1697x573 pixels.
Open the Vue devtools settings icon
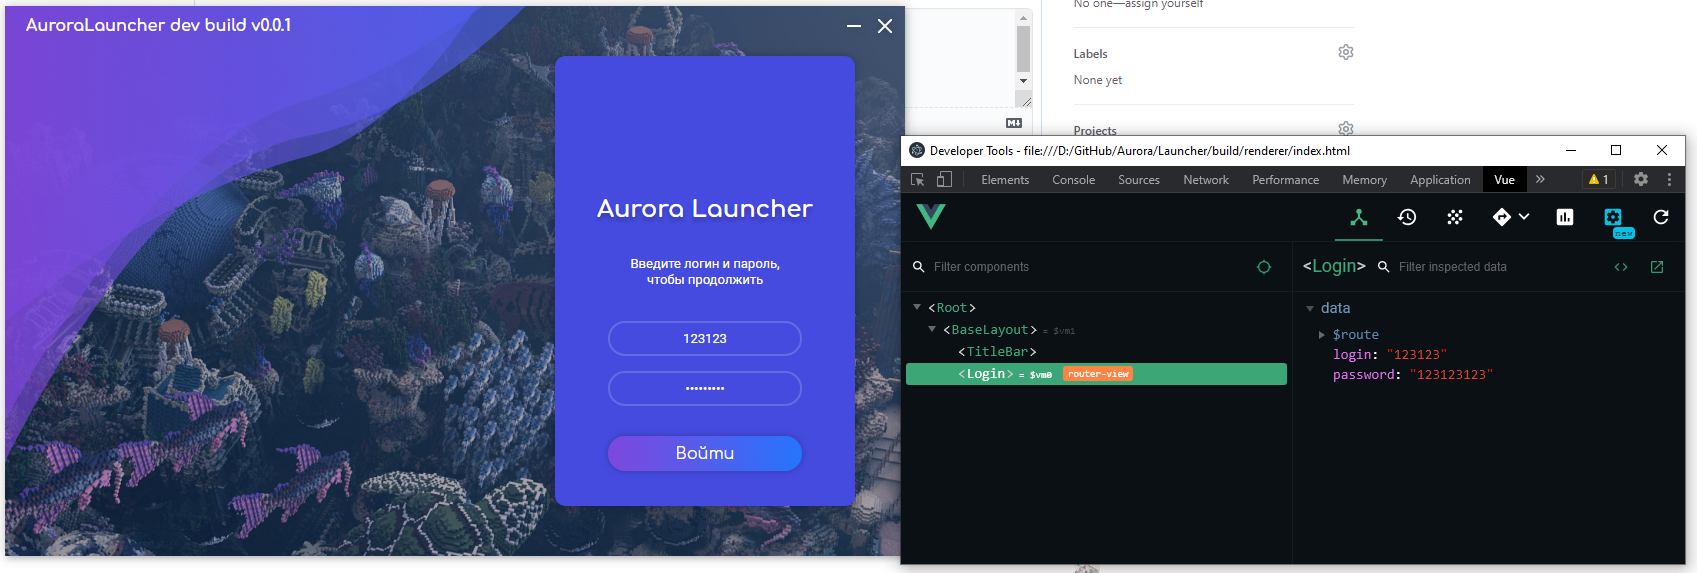(1613, 217)
